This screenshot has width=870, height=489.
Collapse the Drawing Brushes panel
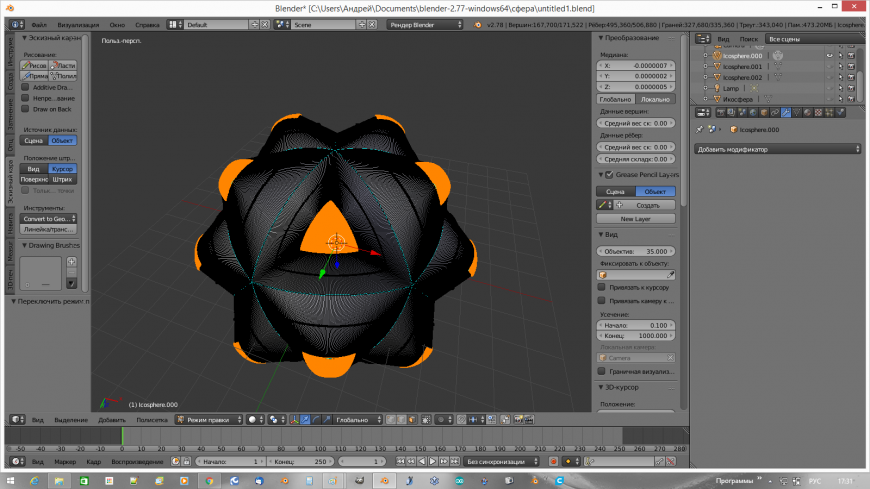[x=24, y=245]
